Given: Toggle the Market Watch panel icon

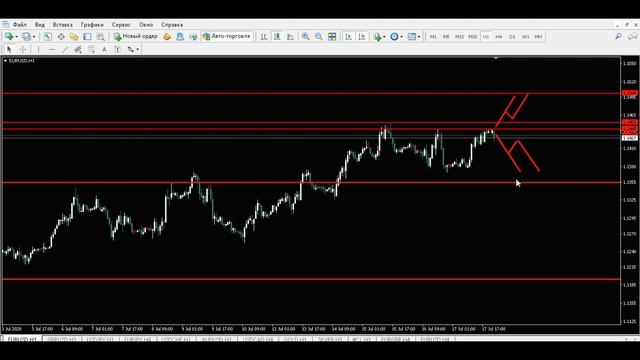Looking at the screenshot, I should 48,37.
